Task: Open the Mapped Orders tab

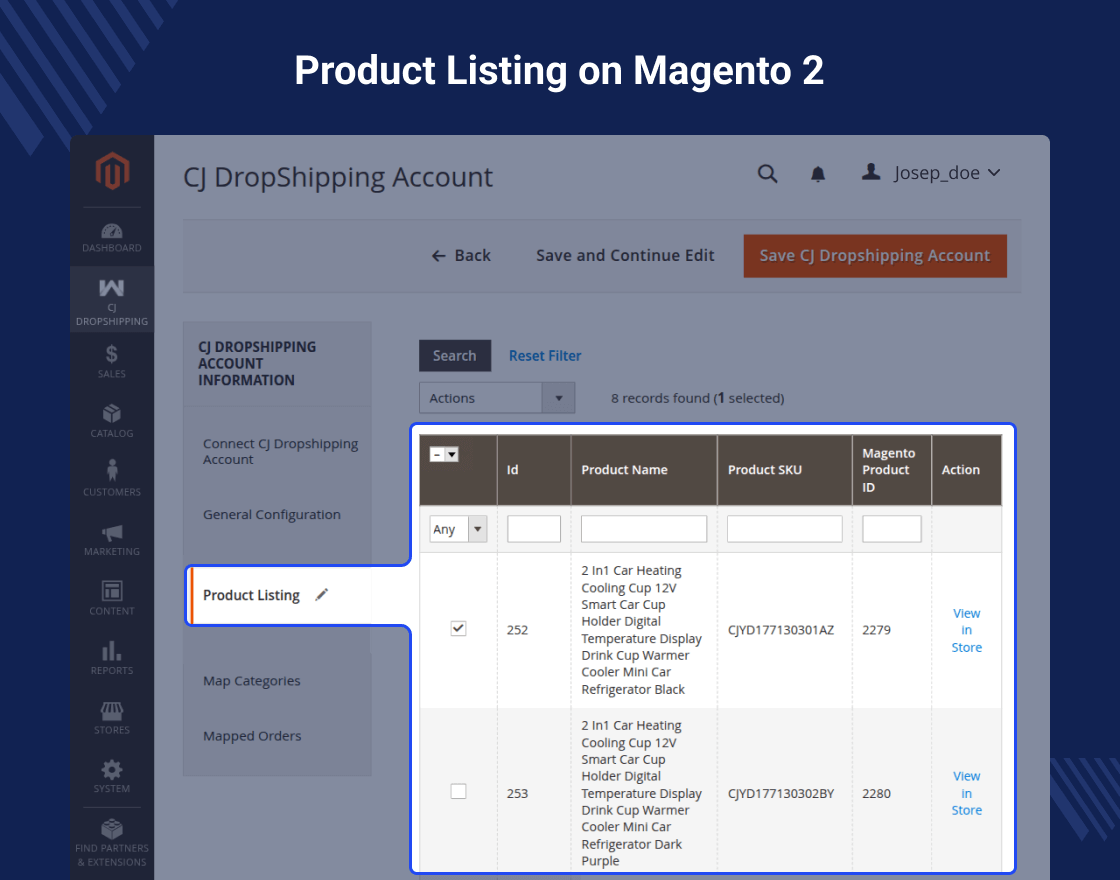Action: [252, 736]
